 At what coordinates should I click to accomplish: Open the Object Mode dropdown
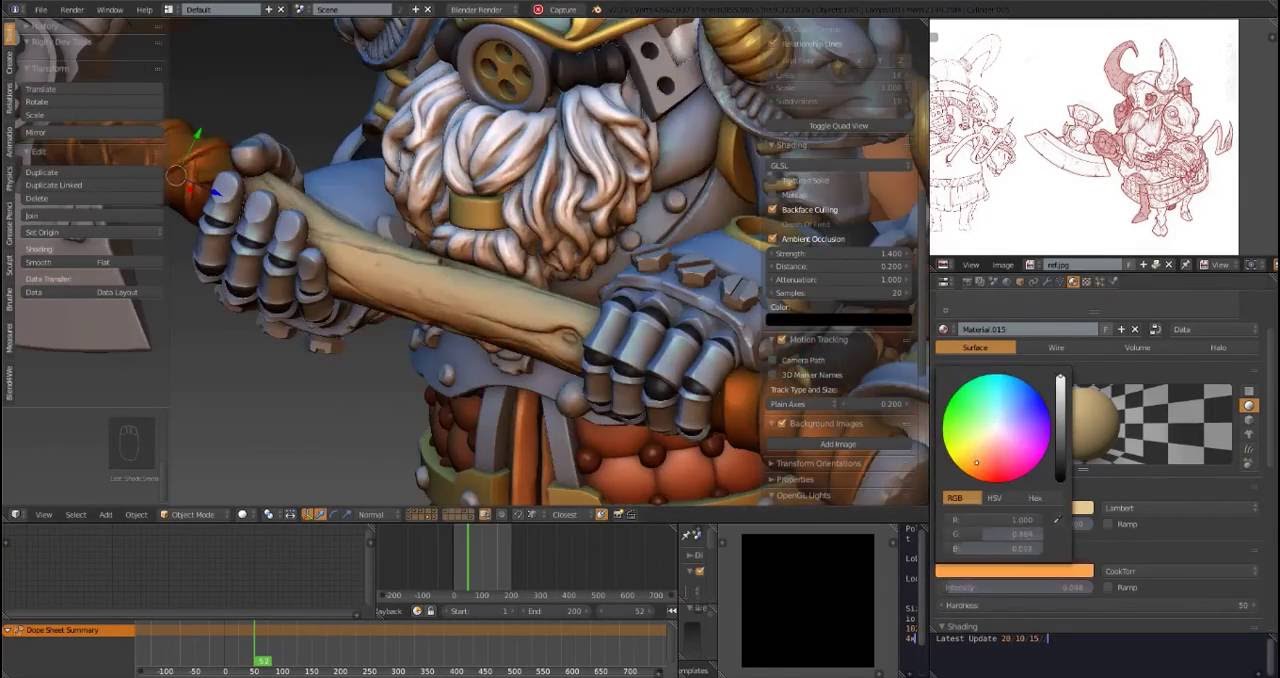193,515
